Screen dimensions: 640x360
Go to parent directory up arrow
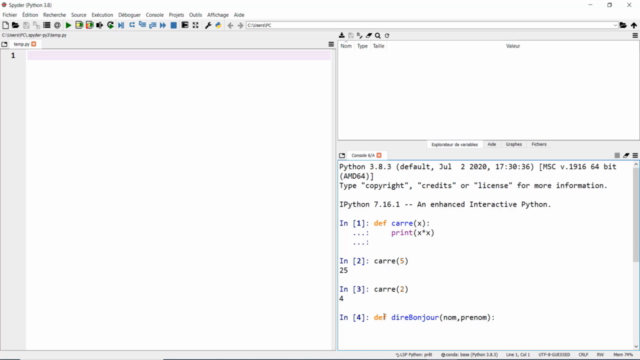(x=634, y=25)
